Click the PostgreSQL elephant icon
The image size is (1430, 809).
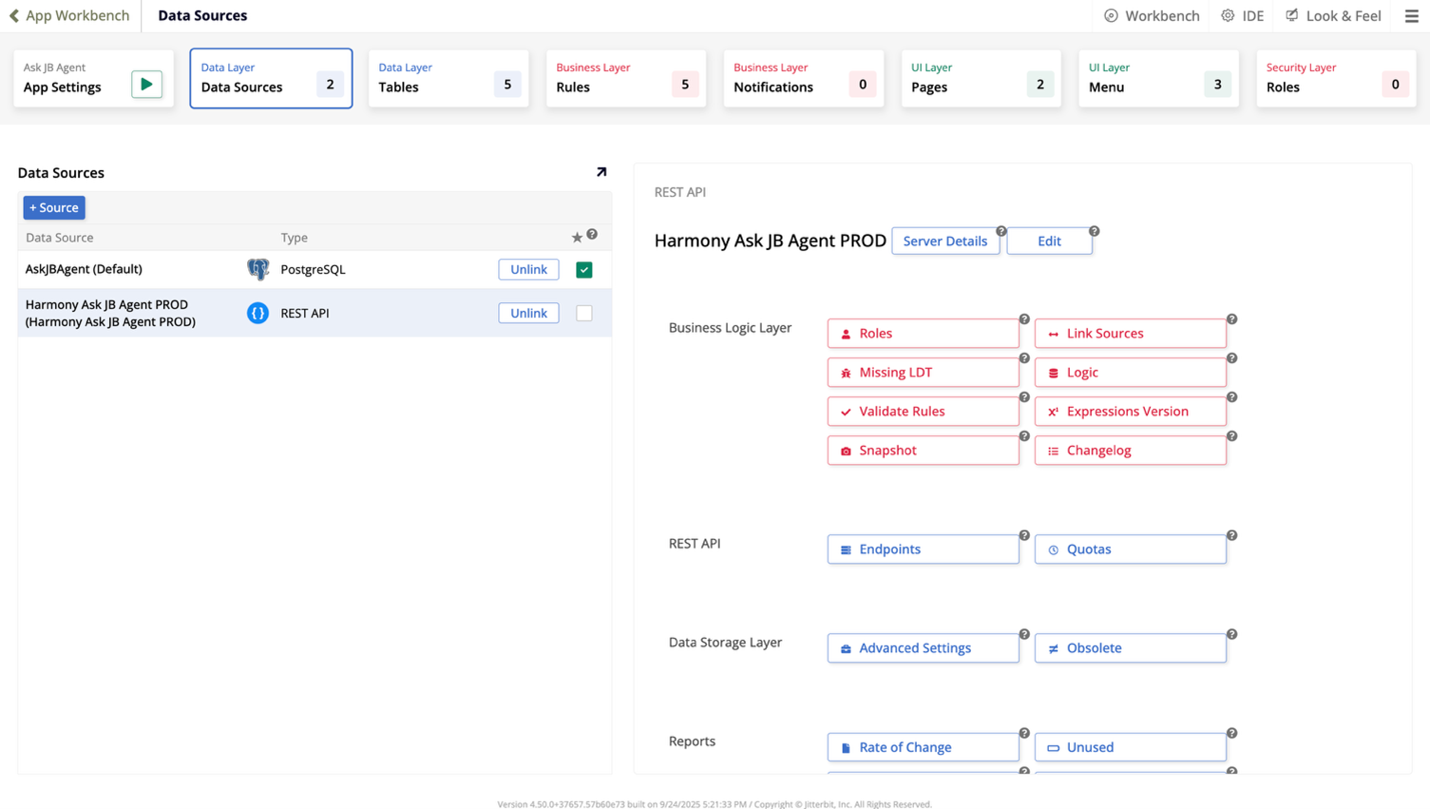click(x=258, y=269)
